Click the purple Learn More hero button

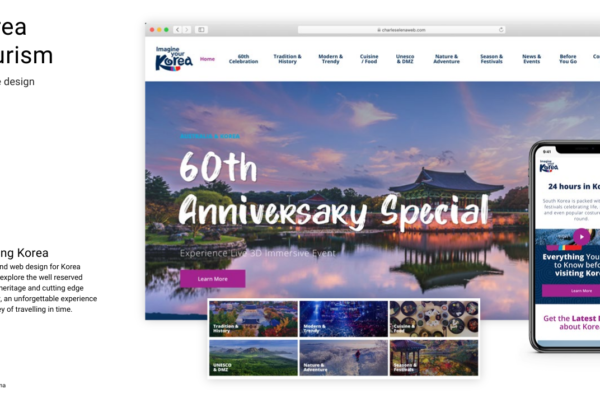213,279
